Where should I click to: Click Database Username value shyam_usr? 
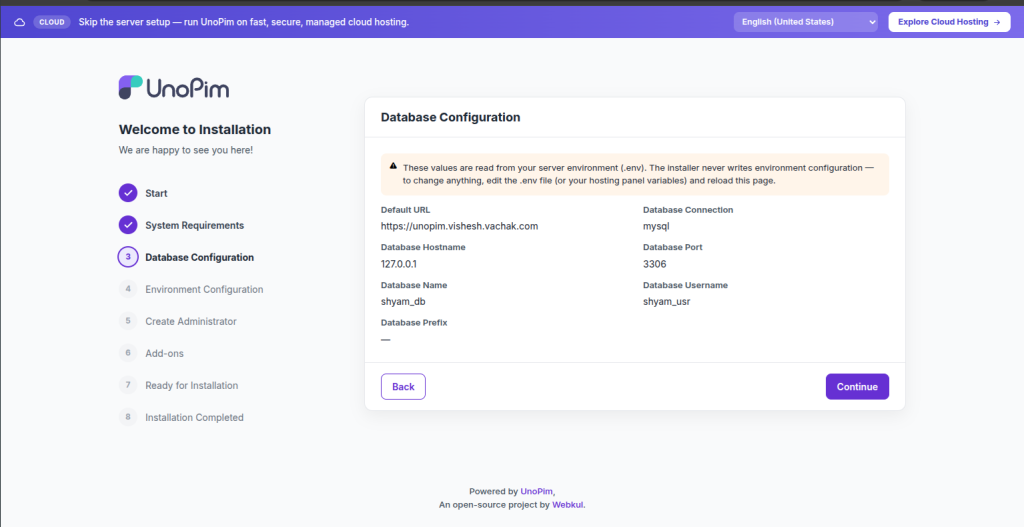tap(666, 302)
